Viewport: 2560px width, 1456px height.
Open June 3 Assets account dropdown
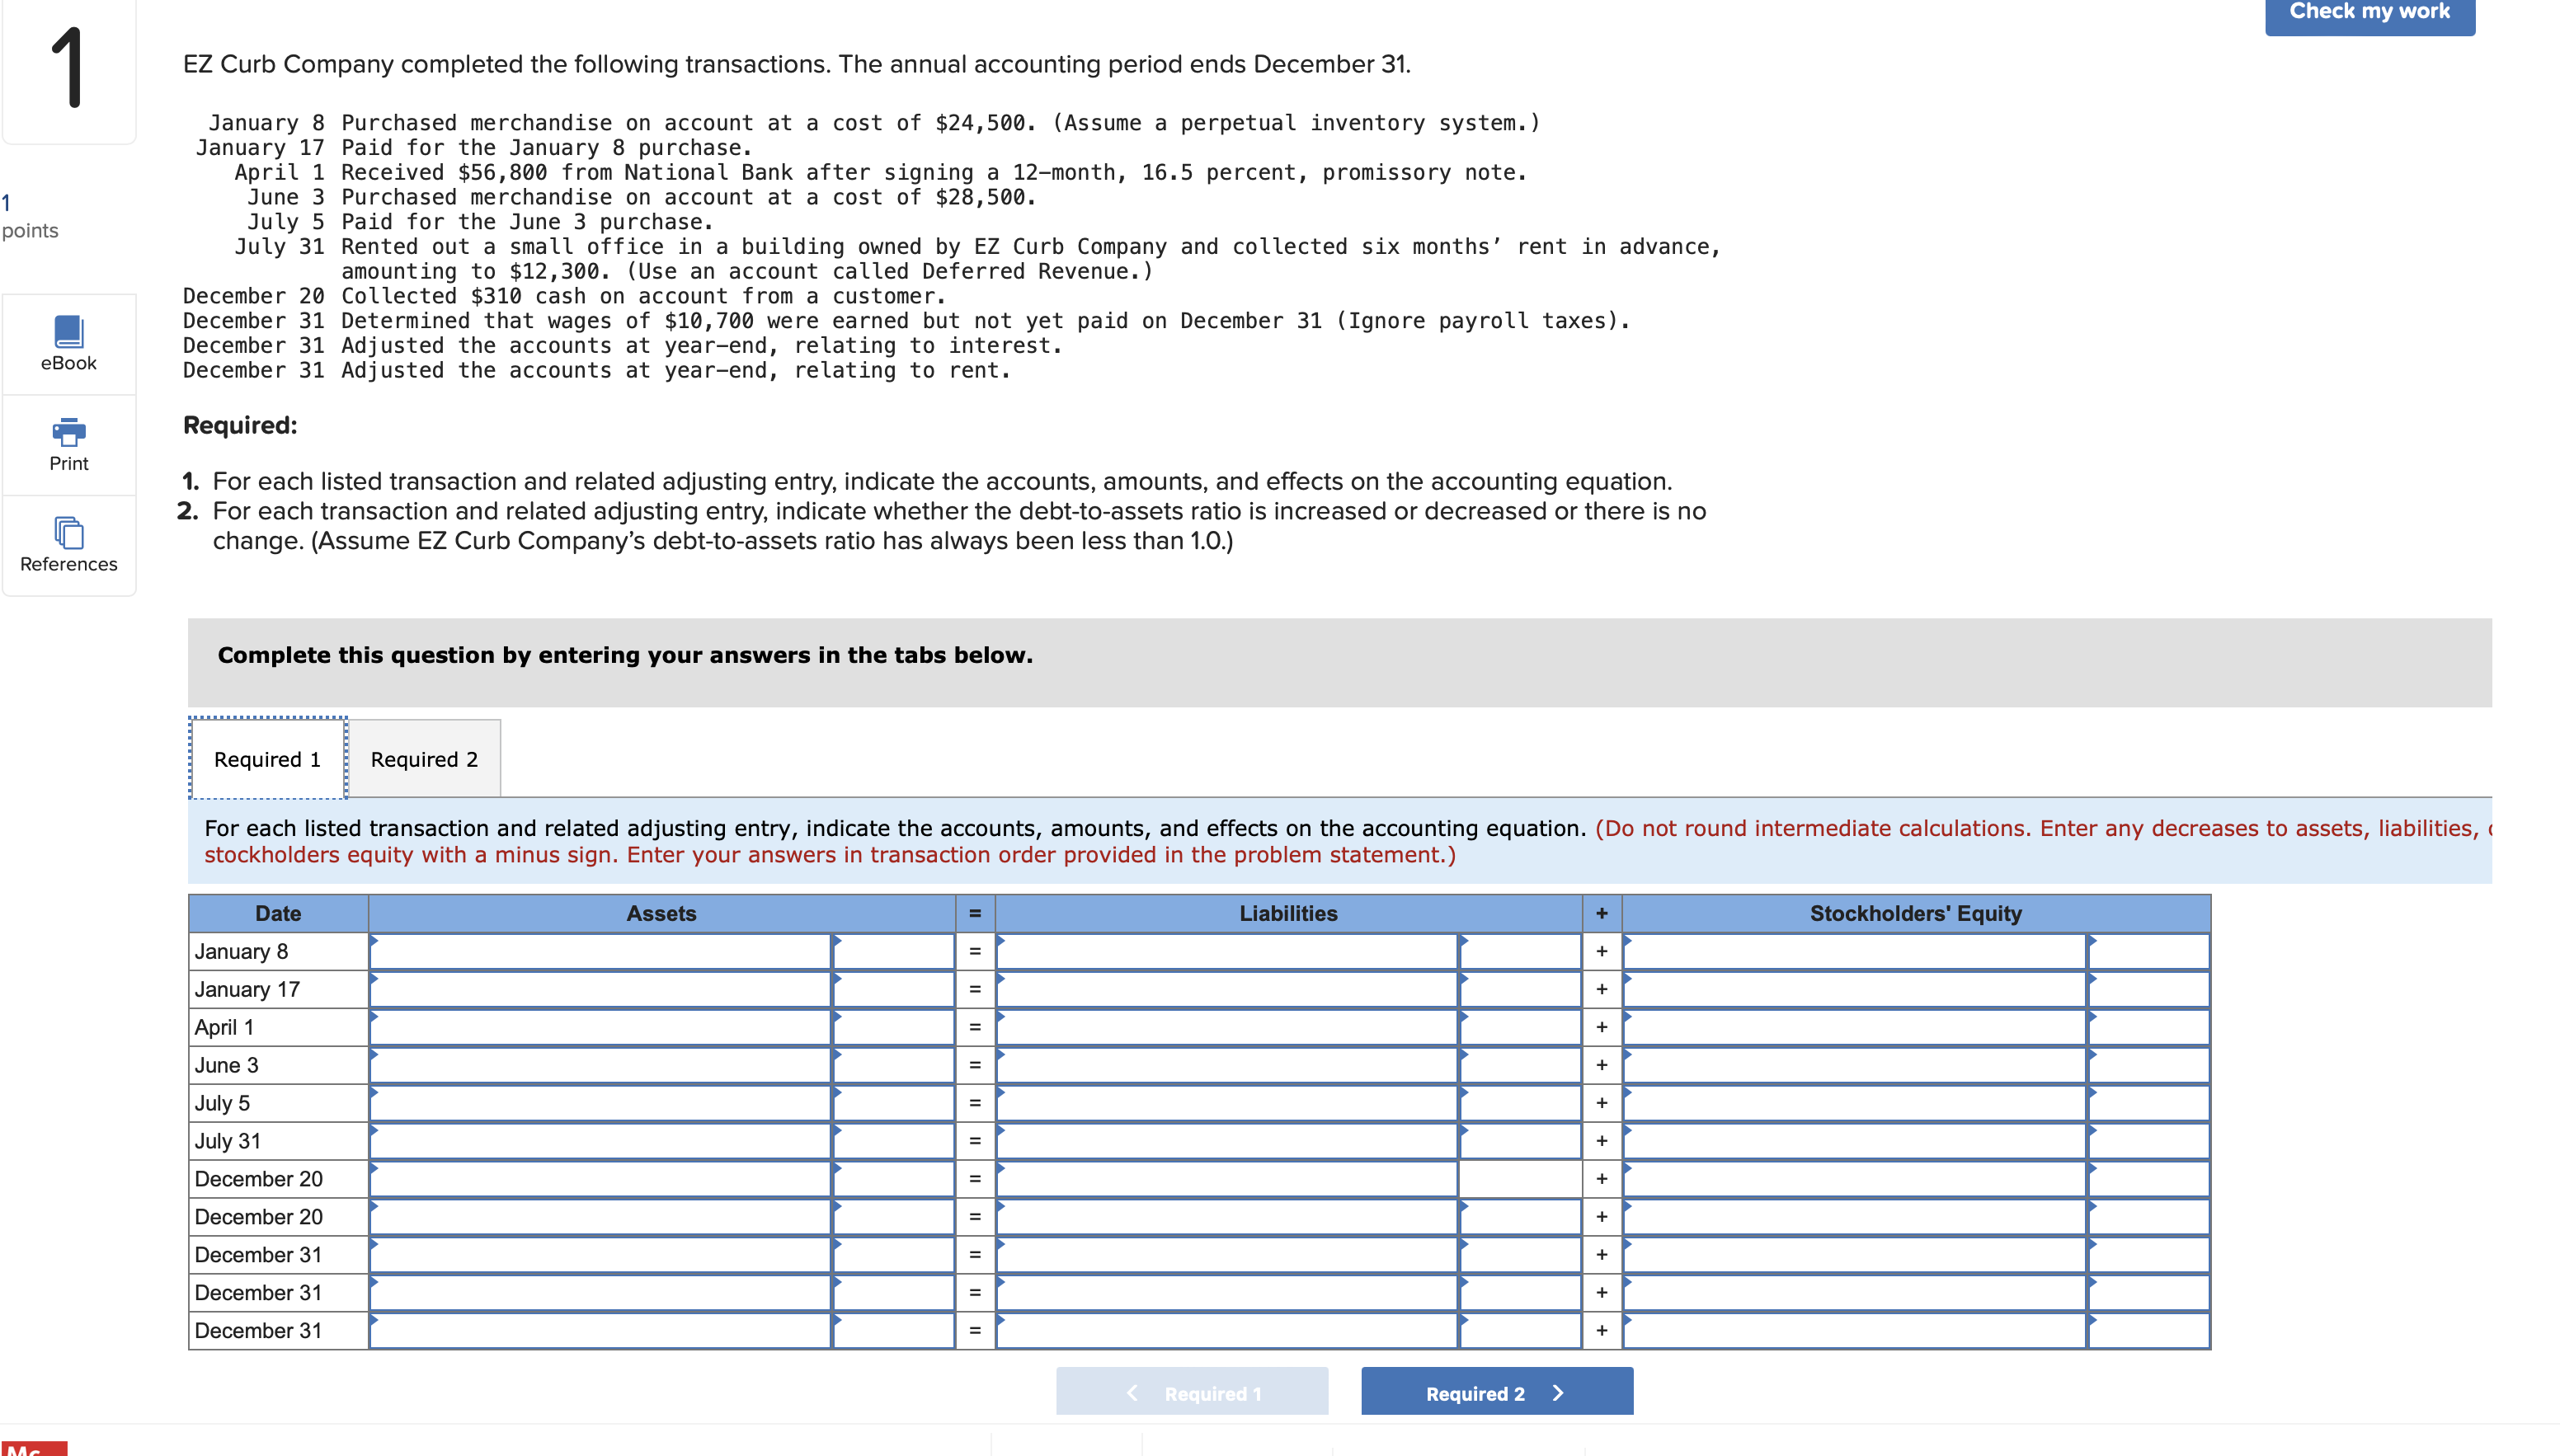(x=600, y=1066)
